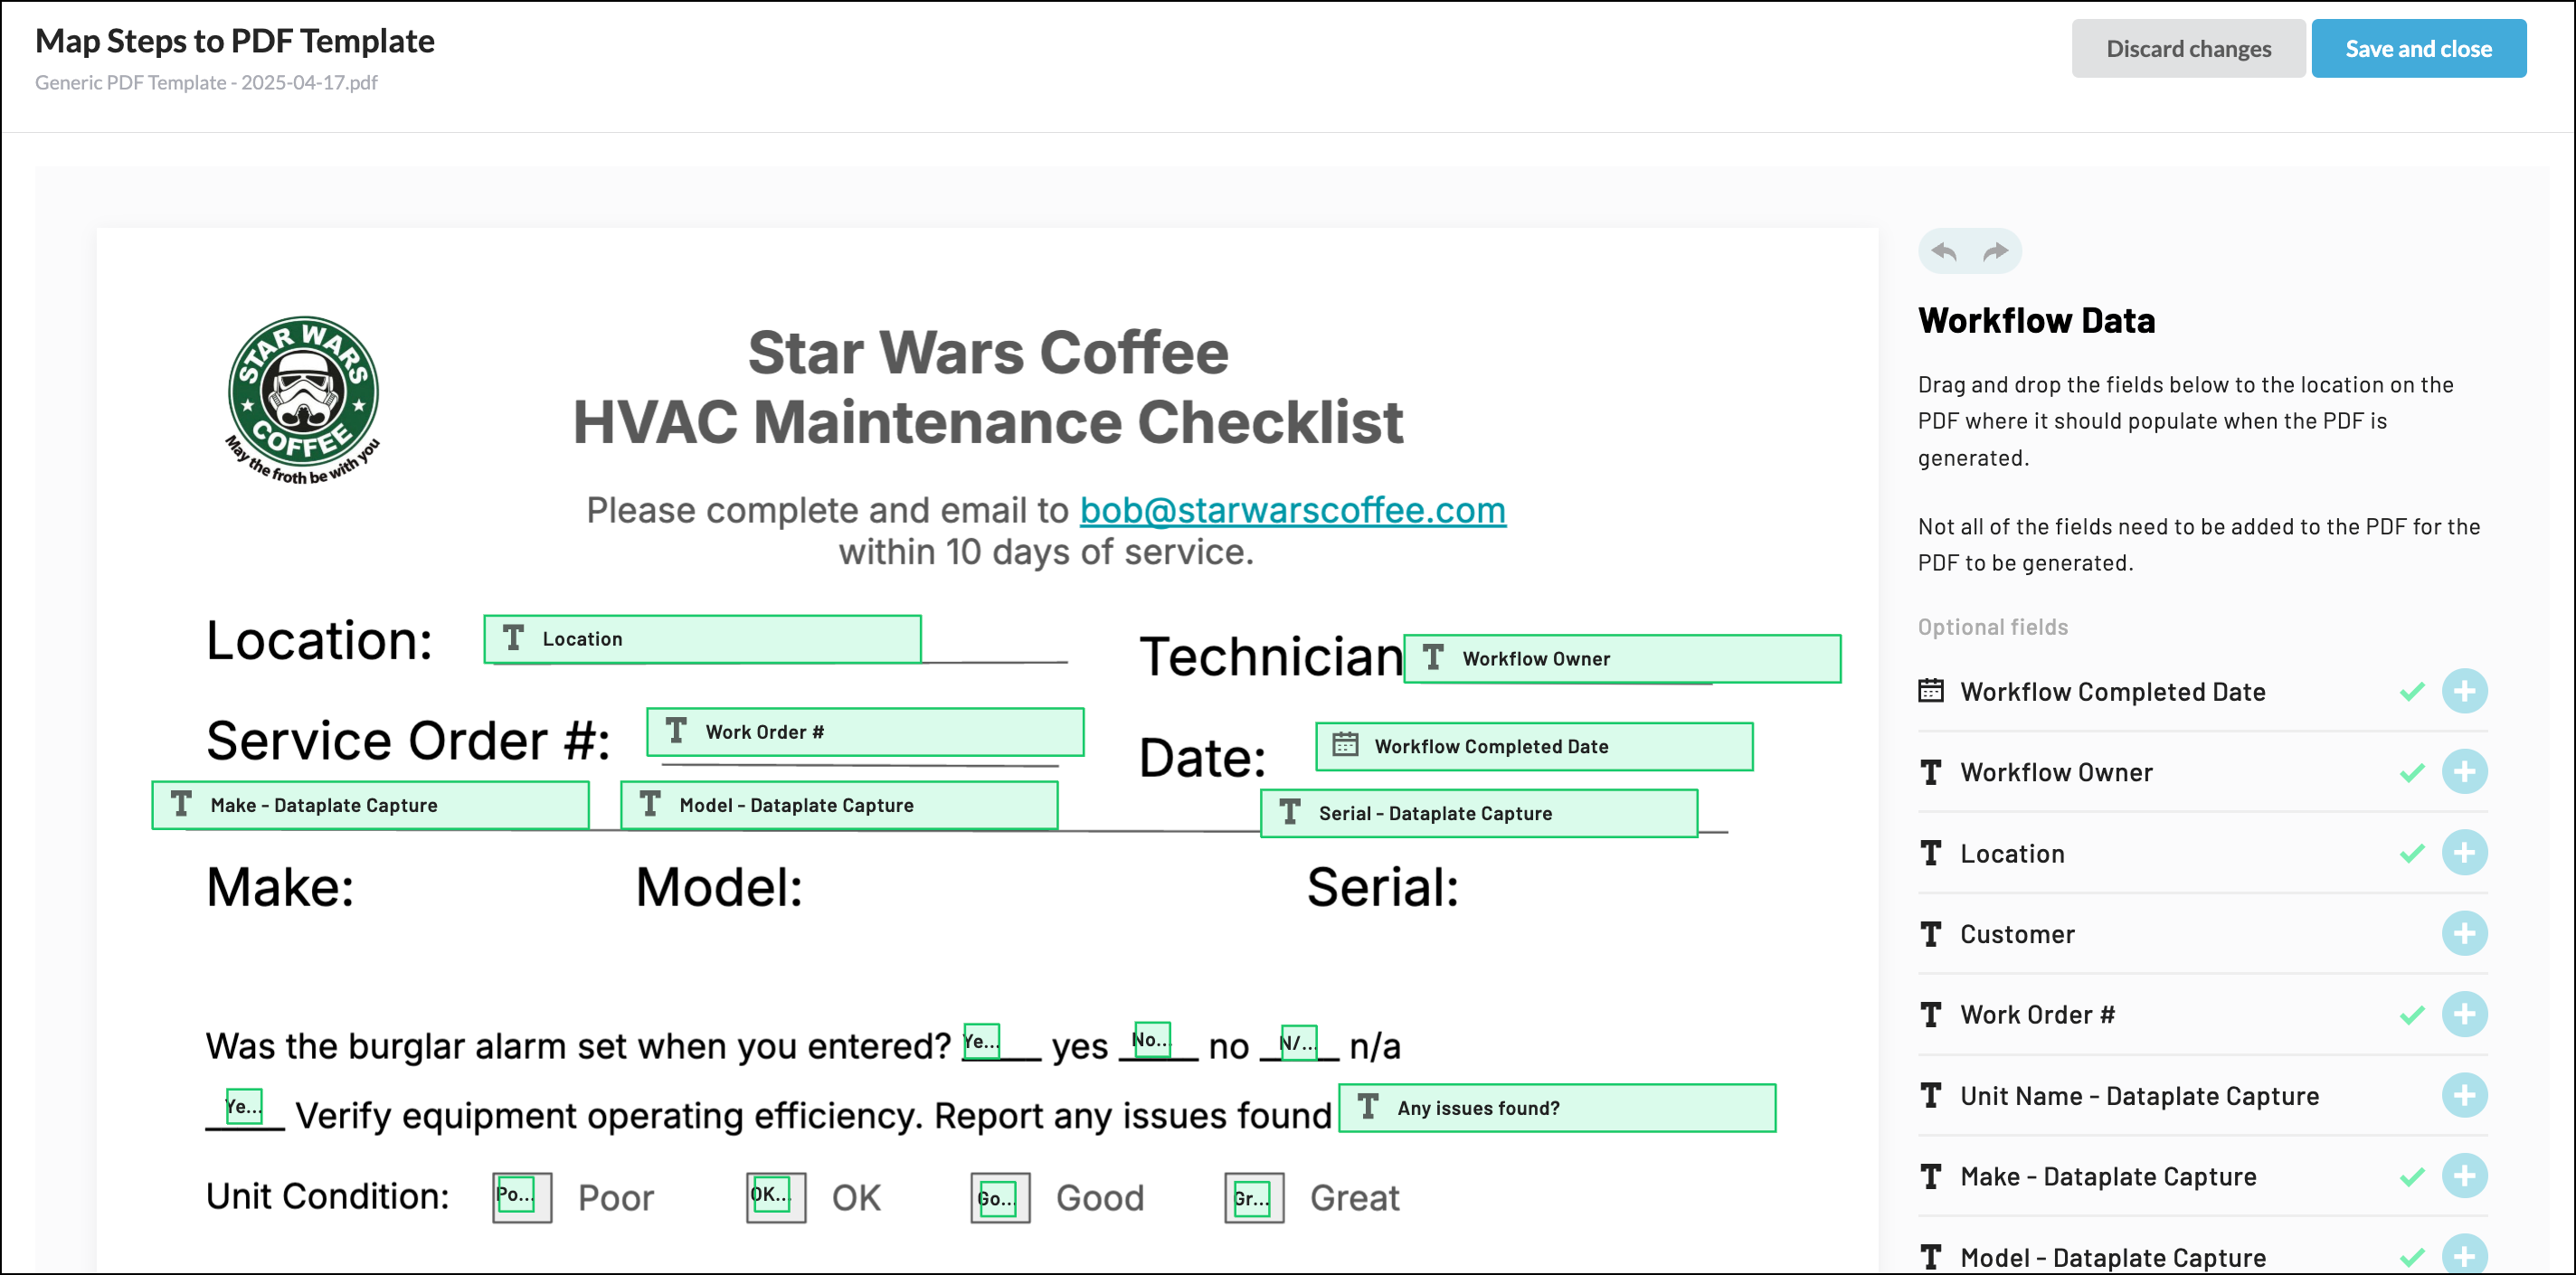Click 'Model - Dataplate Capture' label in Workflow Data panel
This screenshot has width=2576, height=1275.
pyautogui.click(x=2113, y=1258)
